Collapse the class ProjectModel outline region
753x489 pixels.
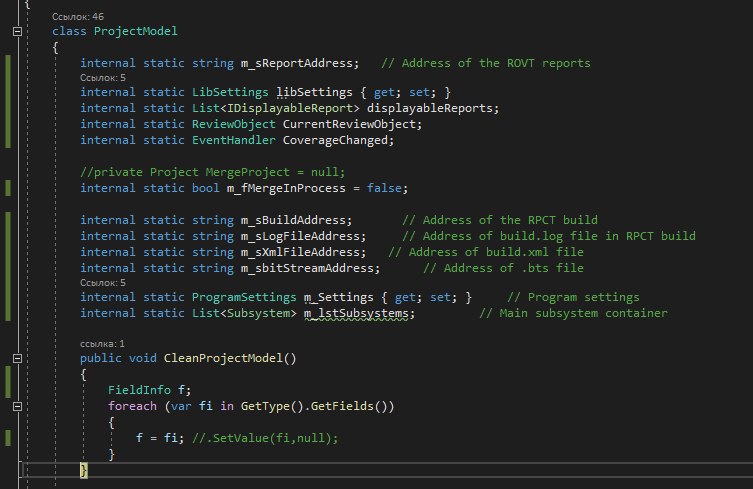[17, 32]
